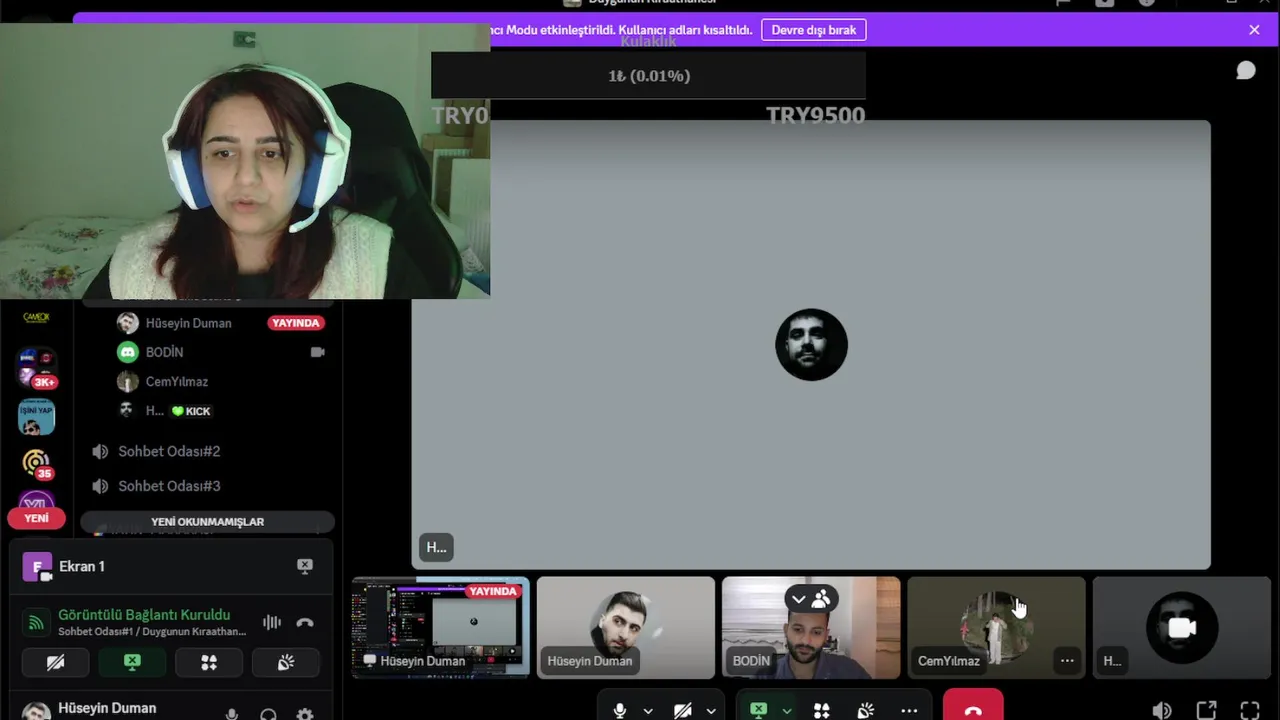1280x720 pixels.
Task: Open activities button in the left panel
Action: [209, 662]
